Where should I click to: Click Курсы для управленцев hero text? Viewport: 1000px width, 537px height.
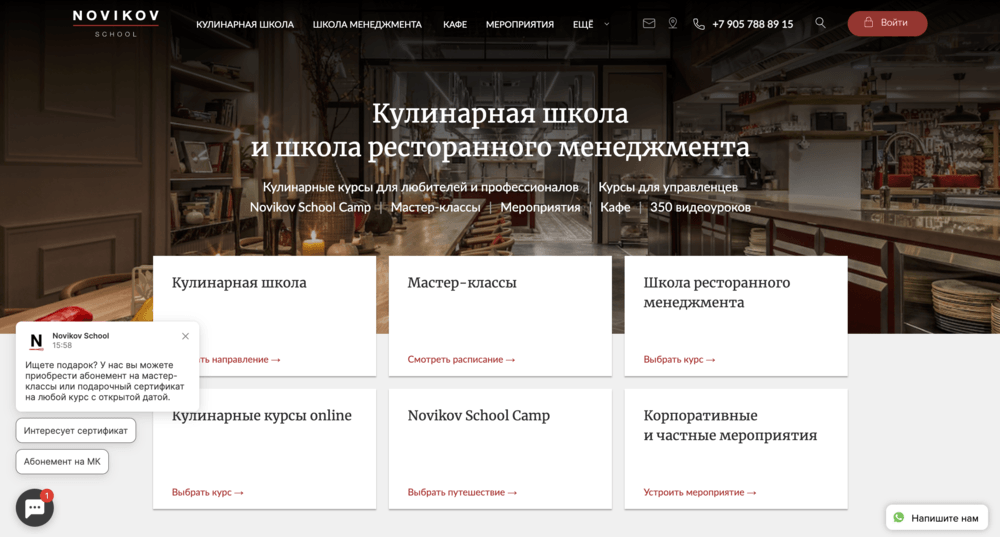[x=668, y=187]
